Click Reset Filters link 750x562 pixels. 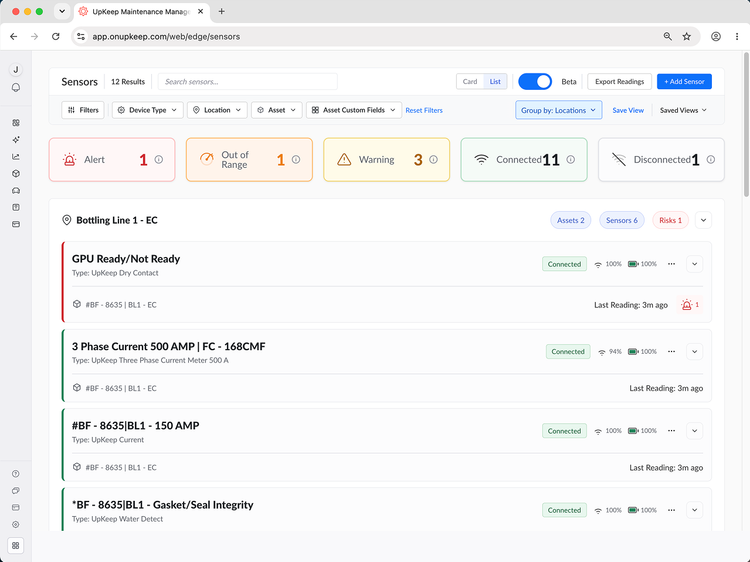[x=424, y=110]
